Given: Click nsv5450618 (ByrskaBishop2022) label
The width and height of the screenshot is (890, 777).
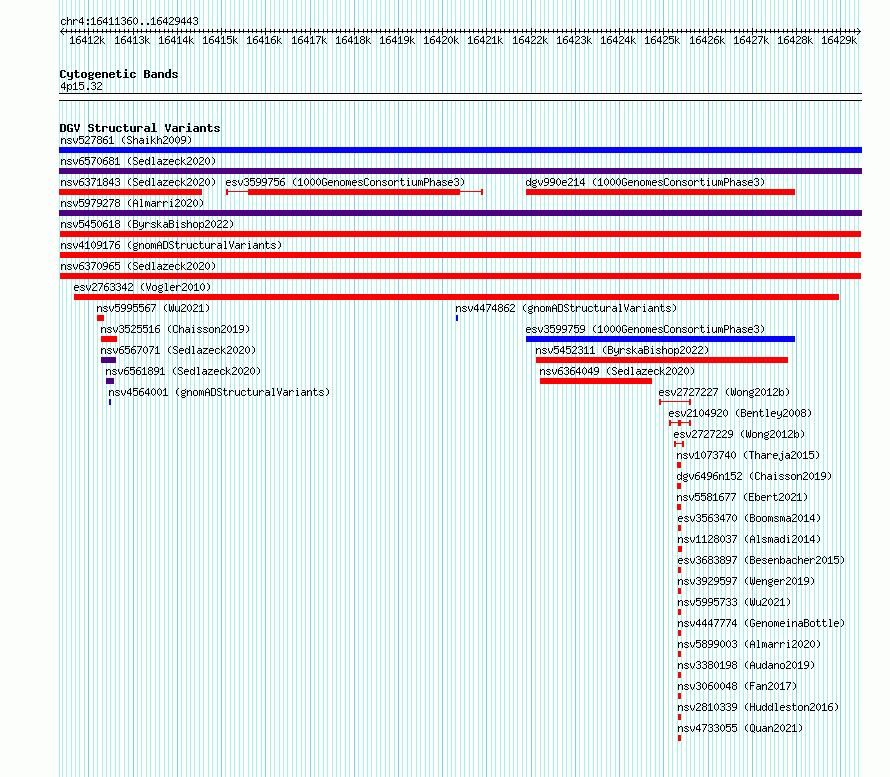Looking at the screenshot, I should tap(147, 224).
